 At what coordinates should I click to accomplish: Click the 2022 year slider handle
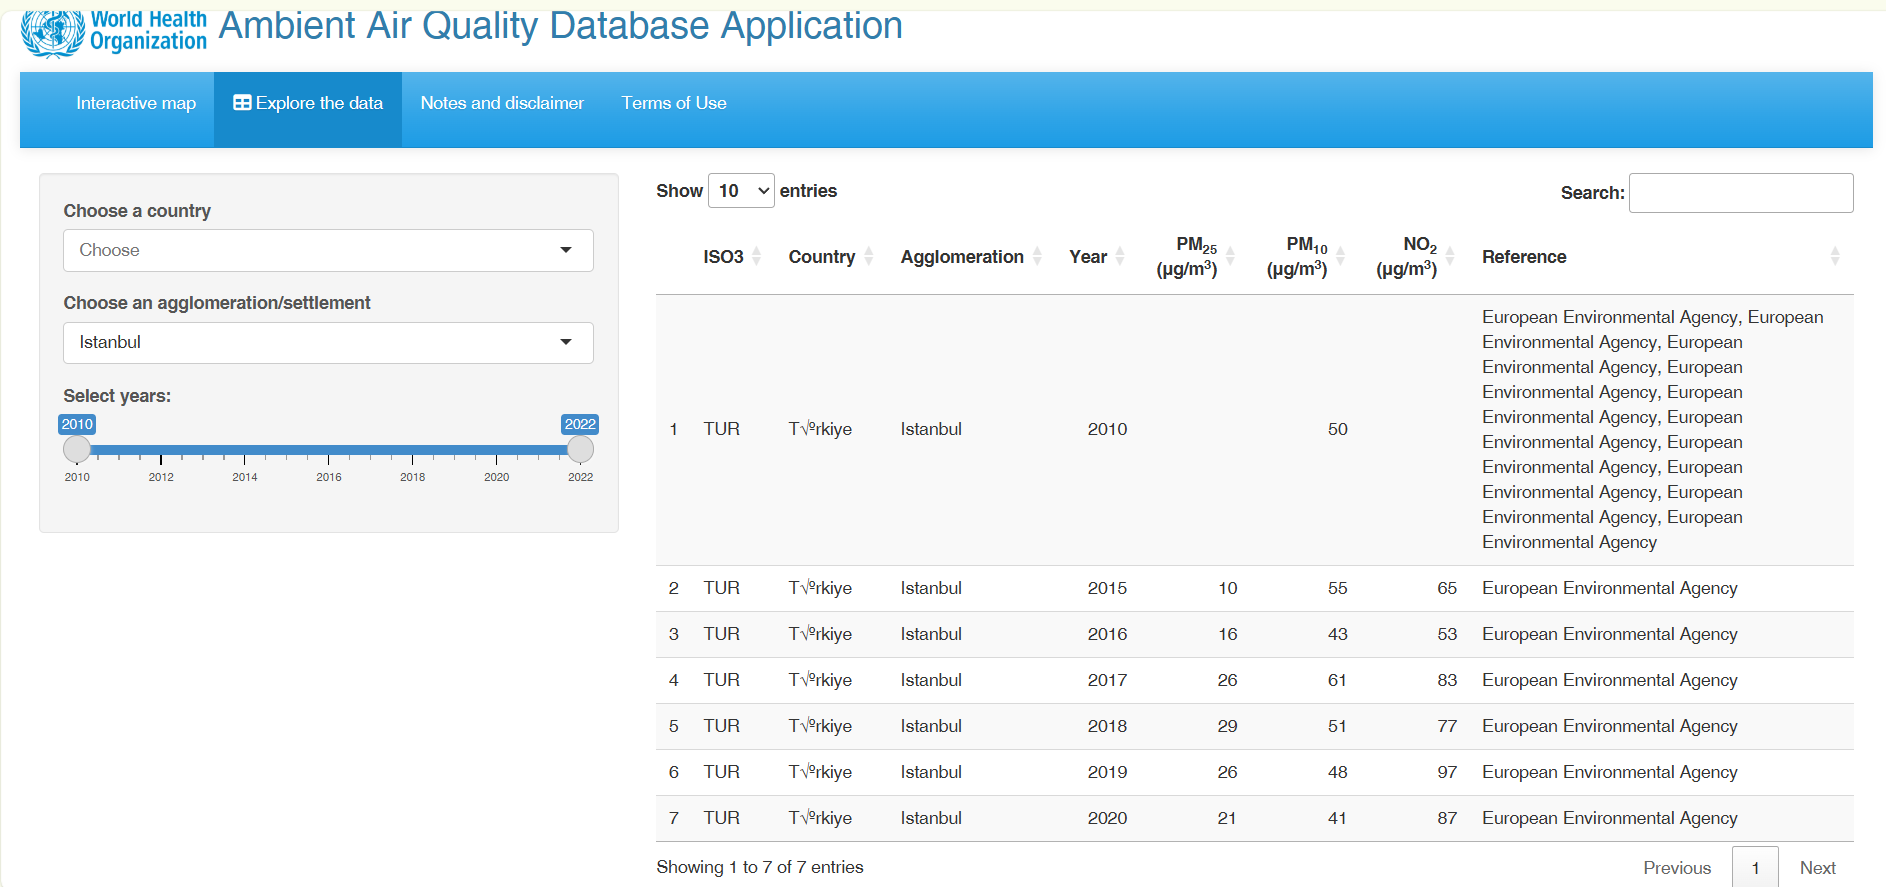580,450
